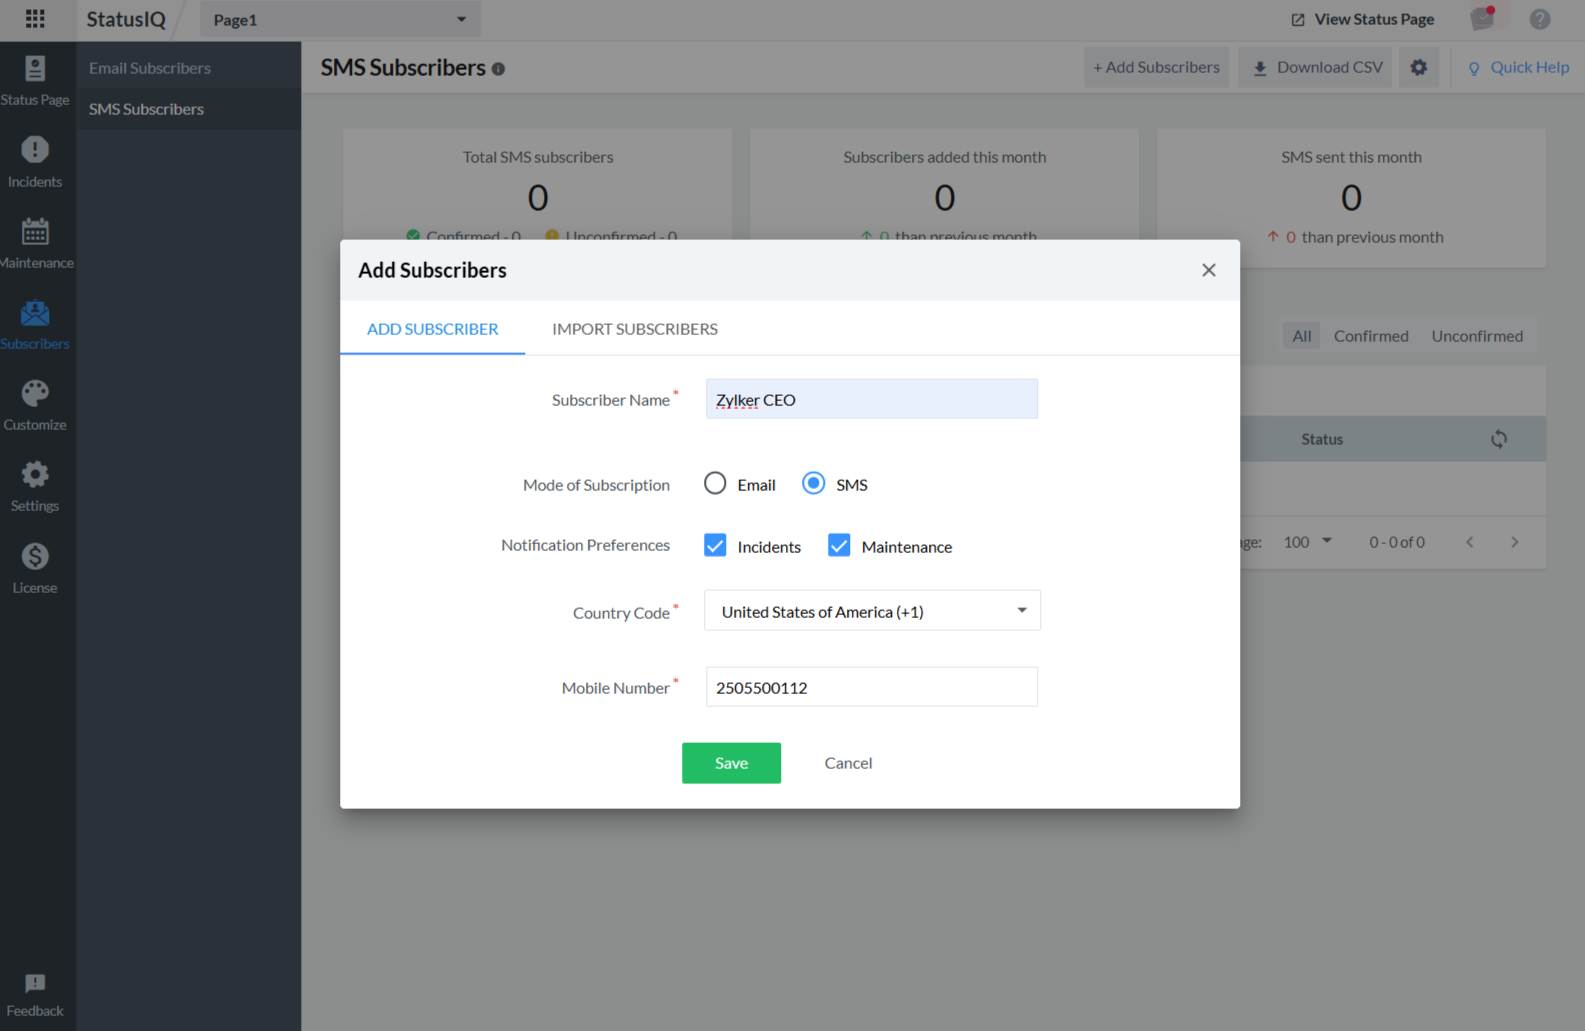Uncheck the Maintenance notification checkbox
This screenshot has width=1585, height=1031.
839,546
